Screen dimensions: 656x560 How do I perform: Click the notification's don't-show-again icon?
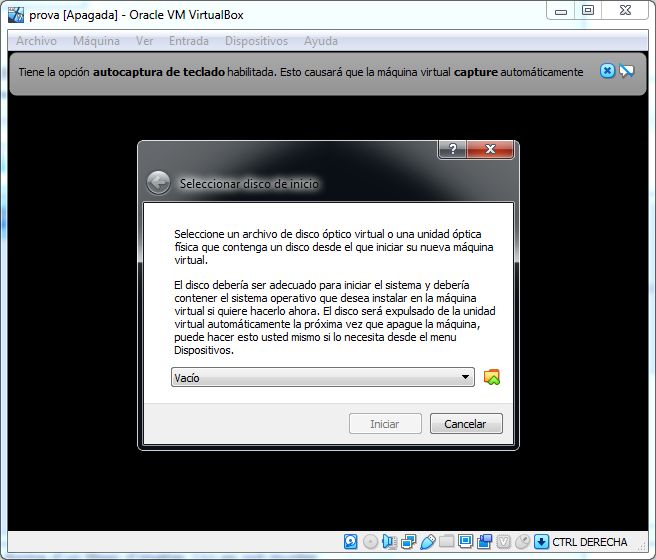coord(627,71)
